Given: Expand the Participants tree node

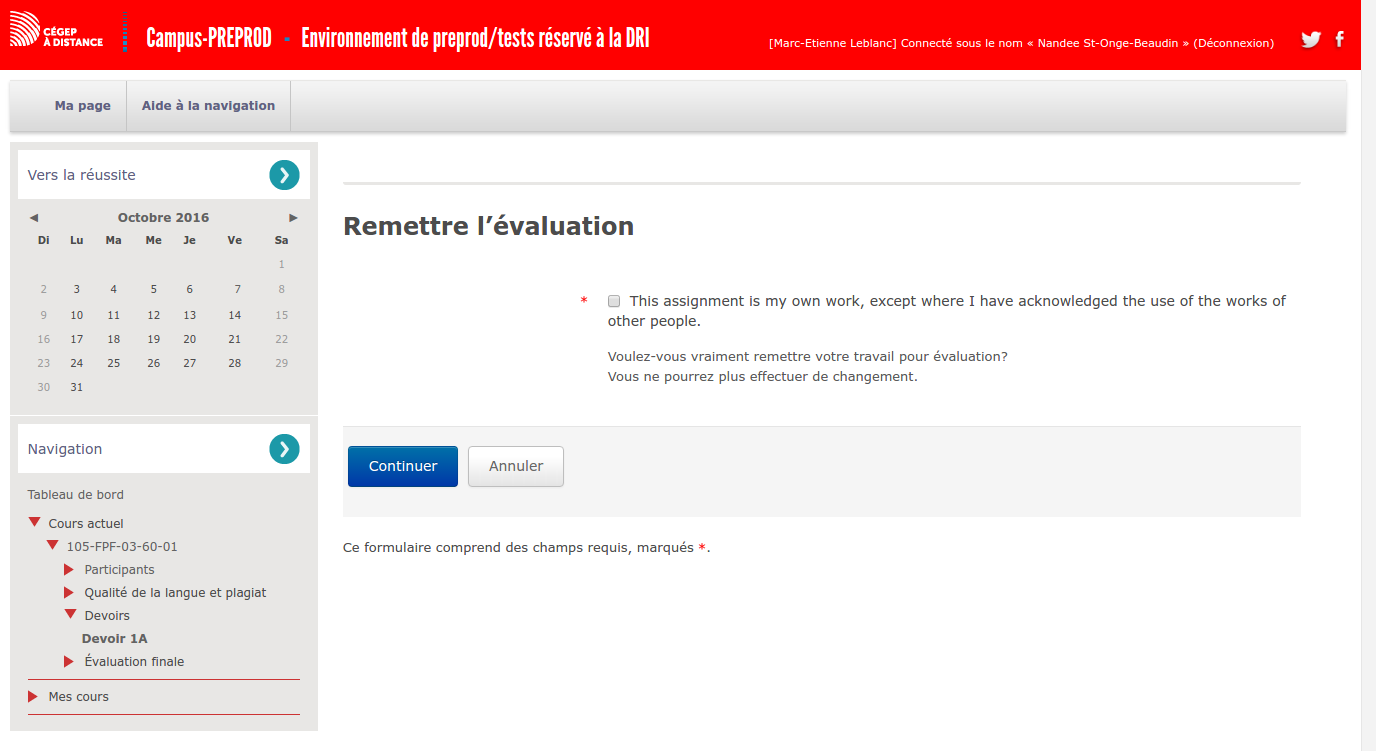Looking at the screenshot, I should (x=69, y=570).
